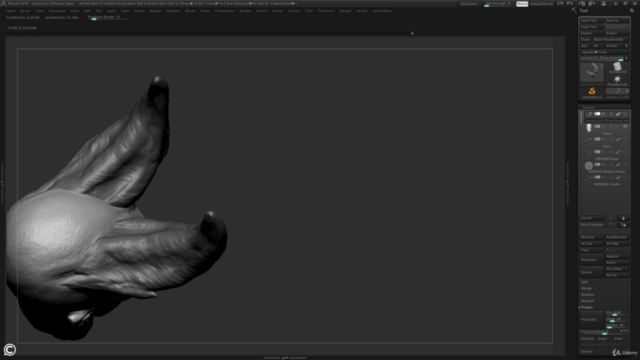Move subtool selection down with arrow
640x360 pixels.
click(x=623, y=218)
